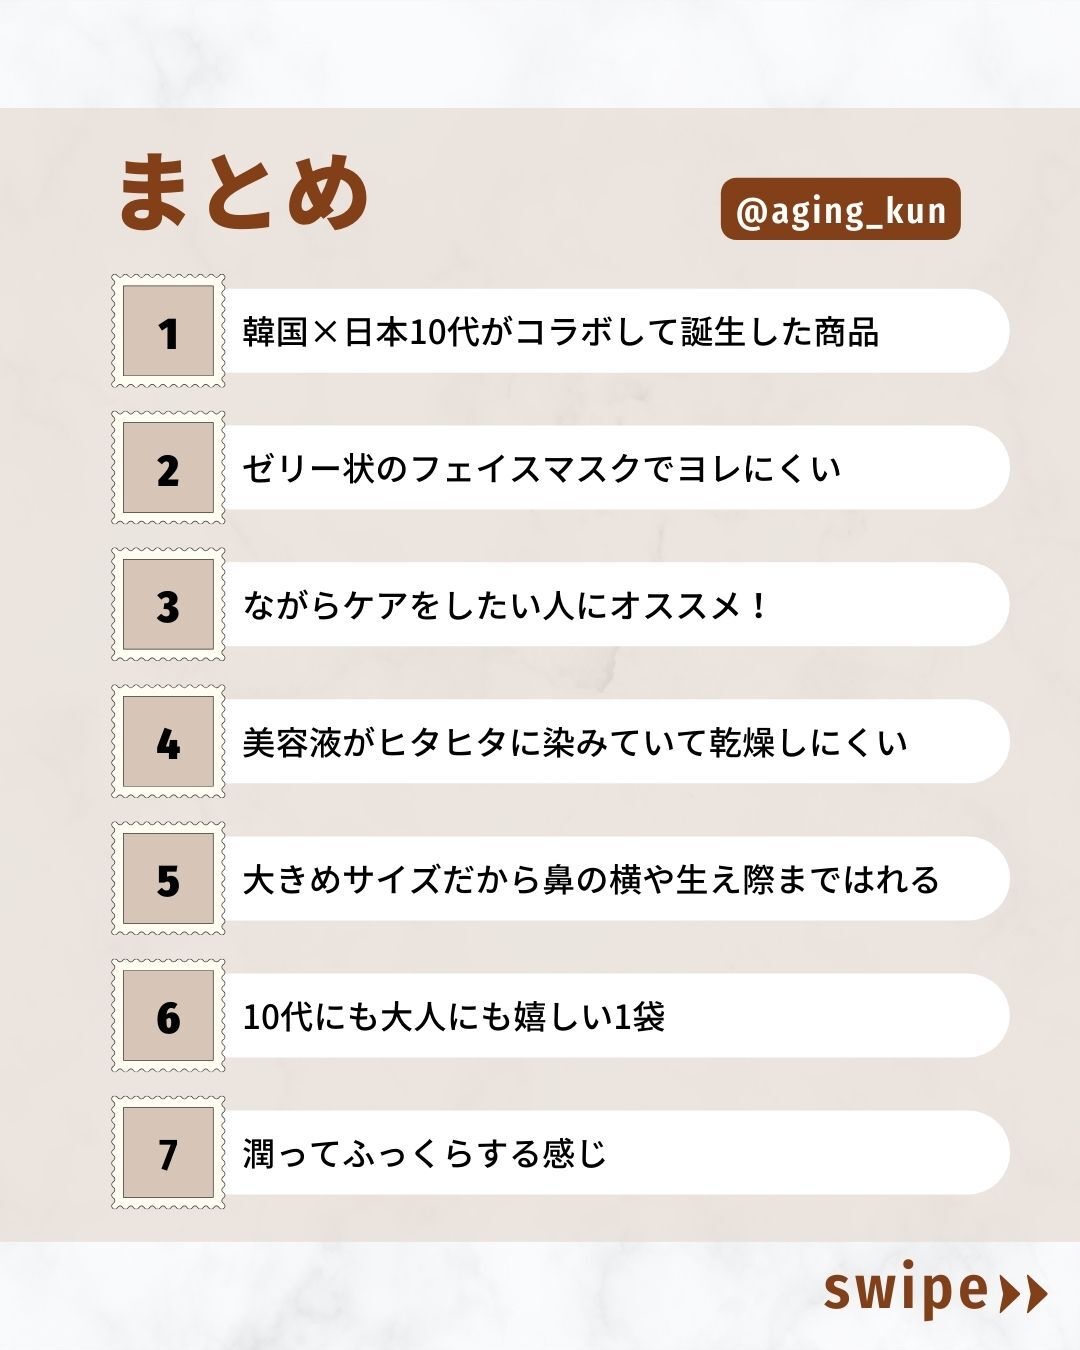1080x1350 pixels.
Task: Open the @aging_kun account badge
Action: click(840, 210)
